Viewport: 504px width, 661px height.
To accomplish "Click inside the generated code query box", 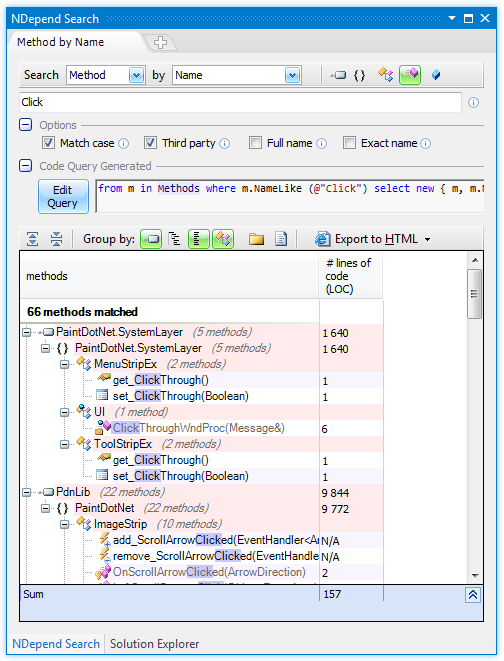I will [x=290, y=196].
